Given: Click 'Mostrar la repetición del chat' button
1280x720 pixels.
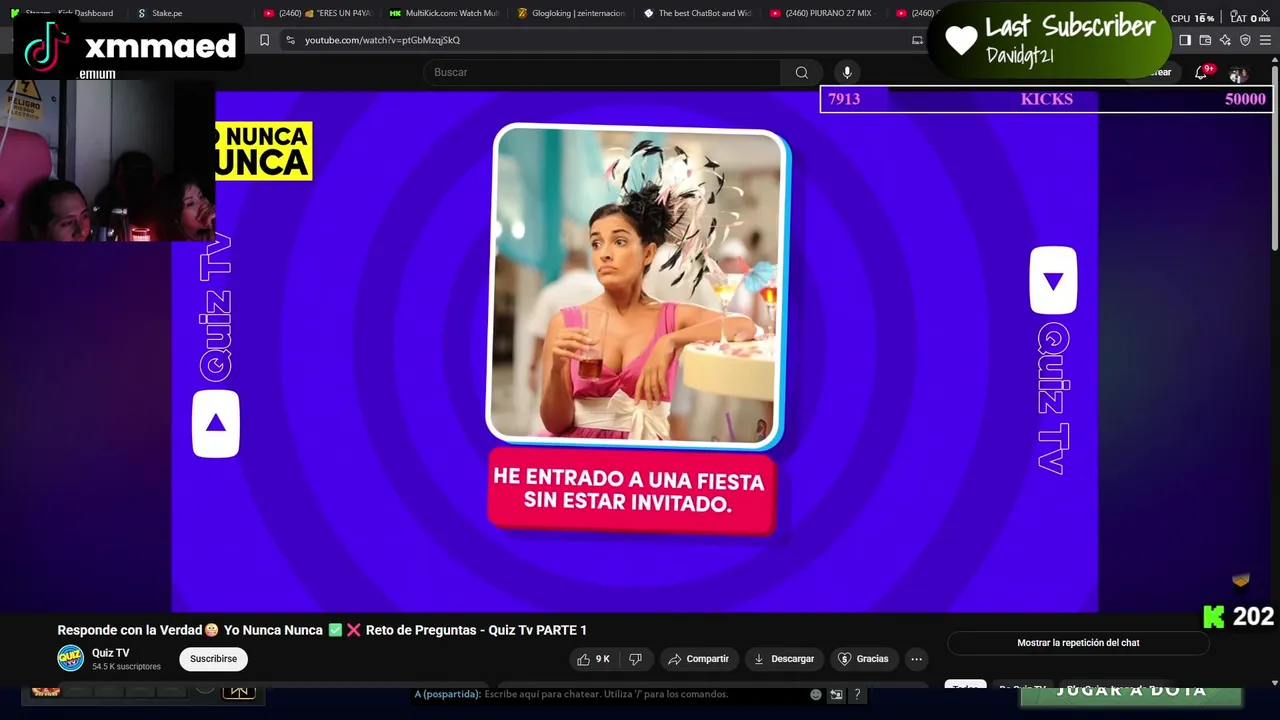Looking at the screenshot, I should [1078, 643].
